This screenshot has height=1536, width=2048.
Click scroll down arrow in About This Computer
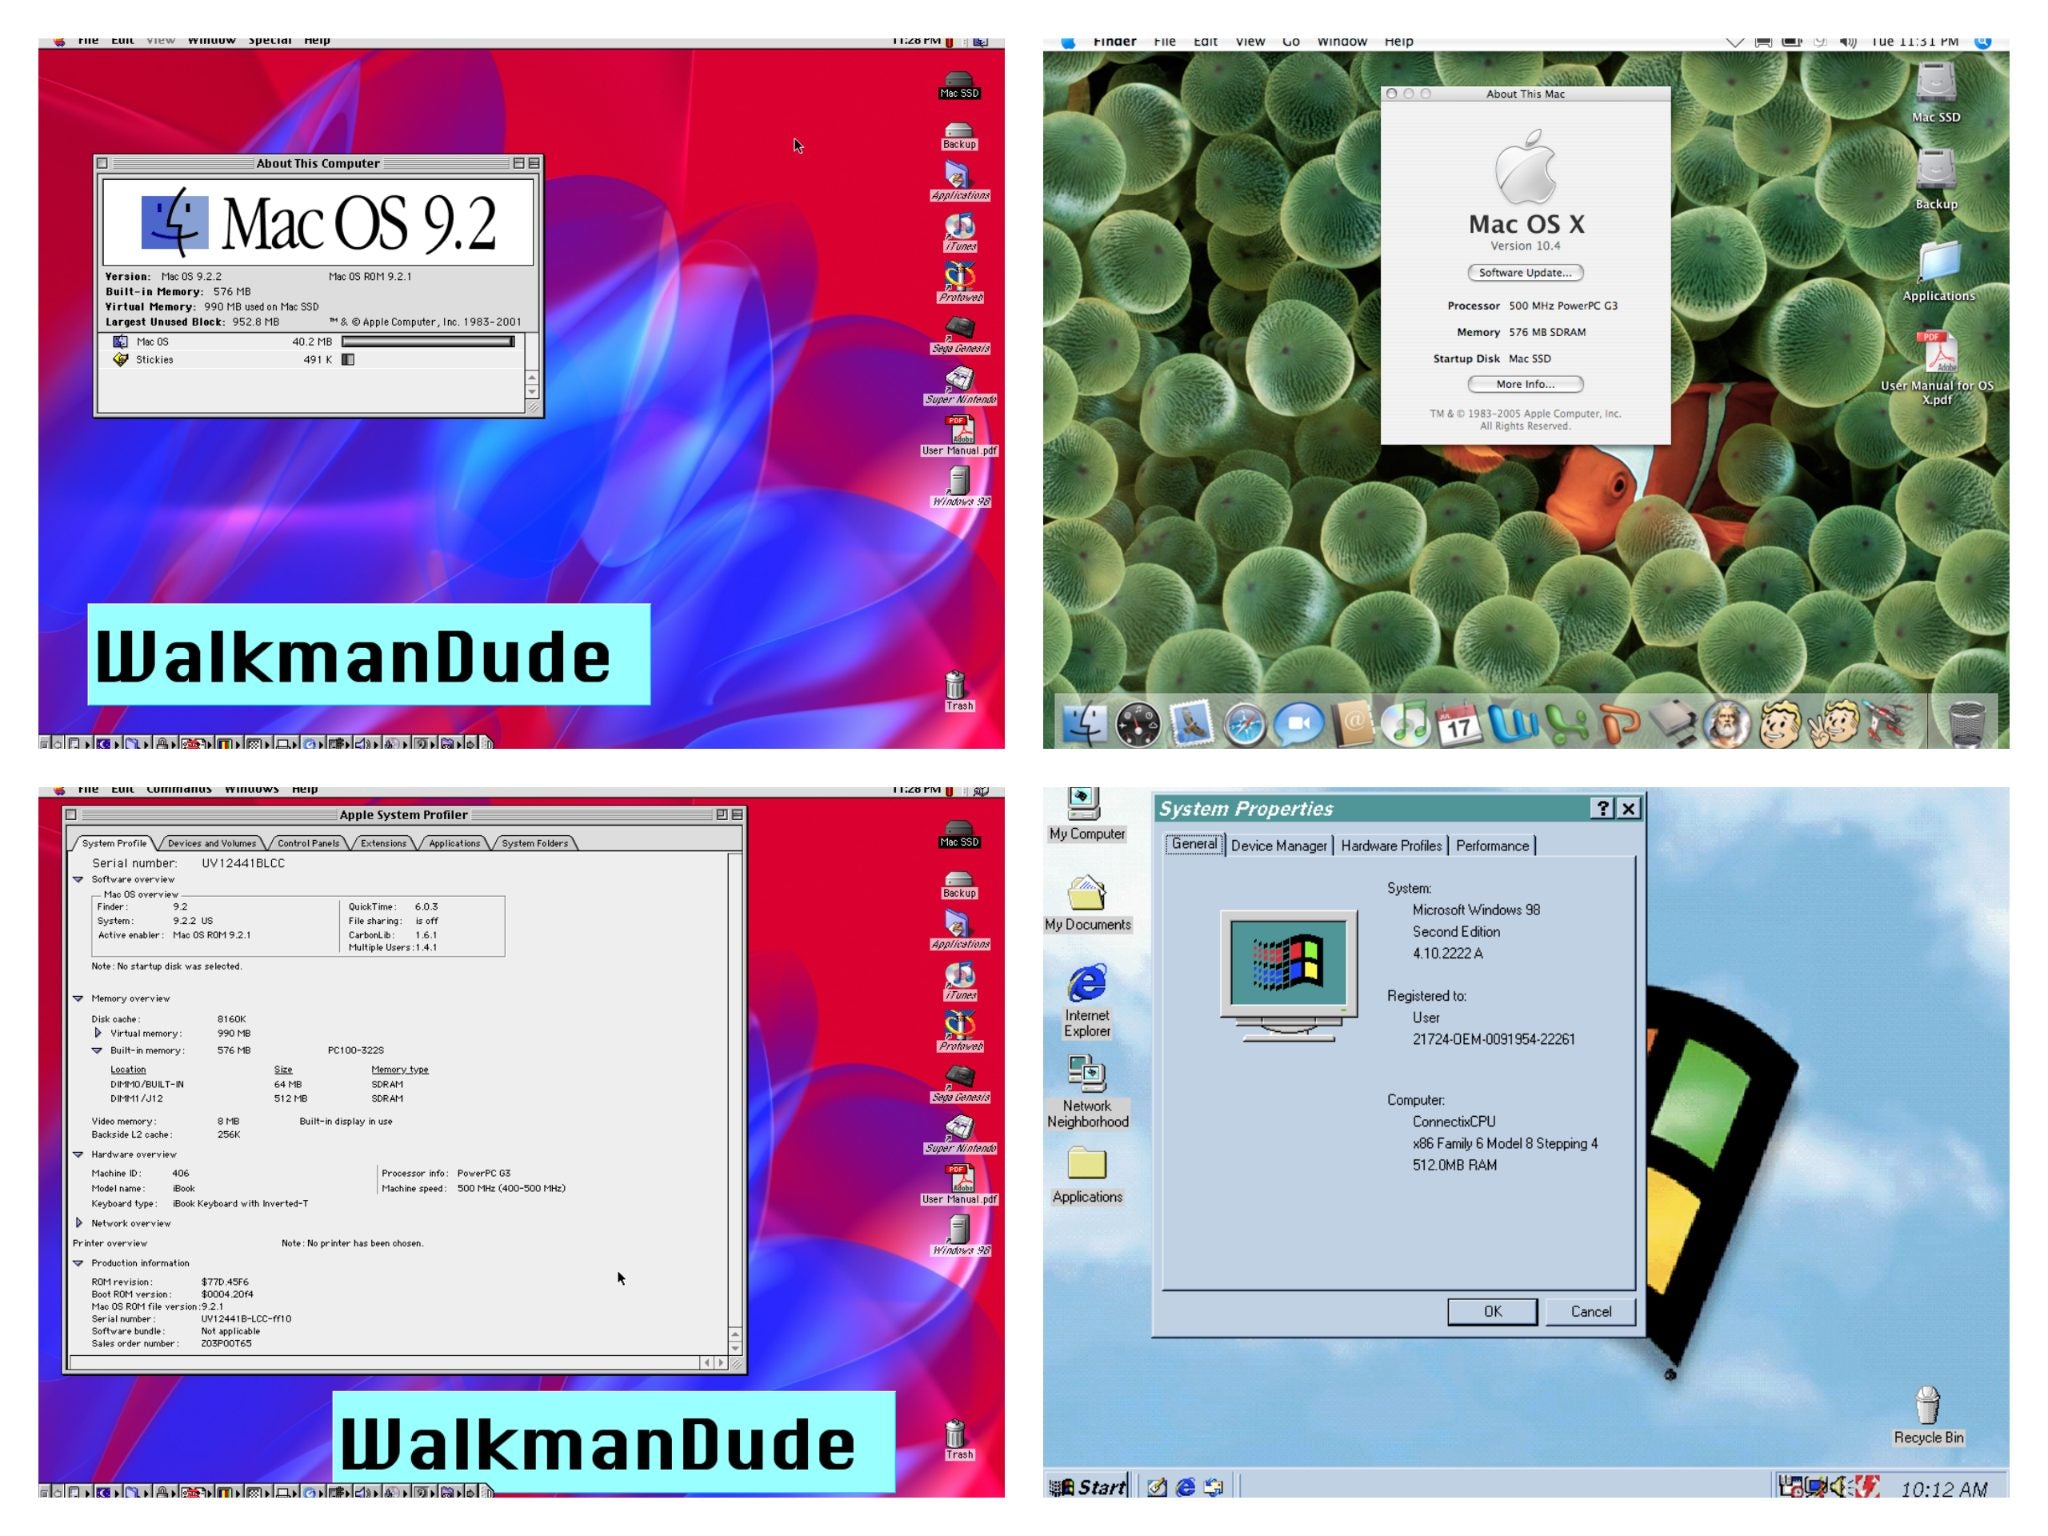532,392
